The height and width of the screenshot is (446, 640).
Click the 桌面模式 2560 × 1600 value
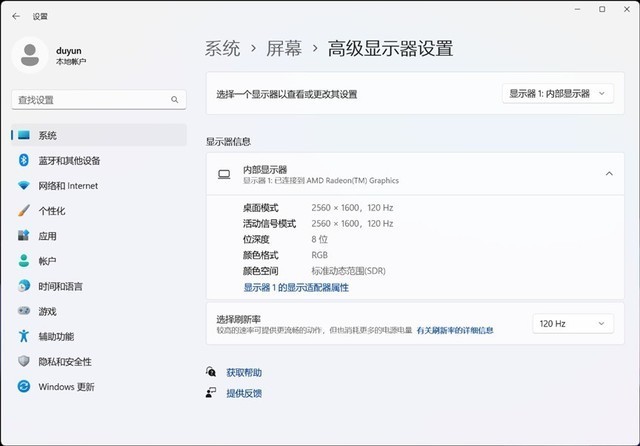pos(352,208)
